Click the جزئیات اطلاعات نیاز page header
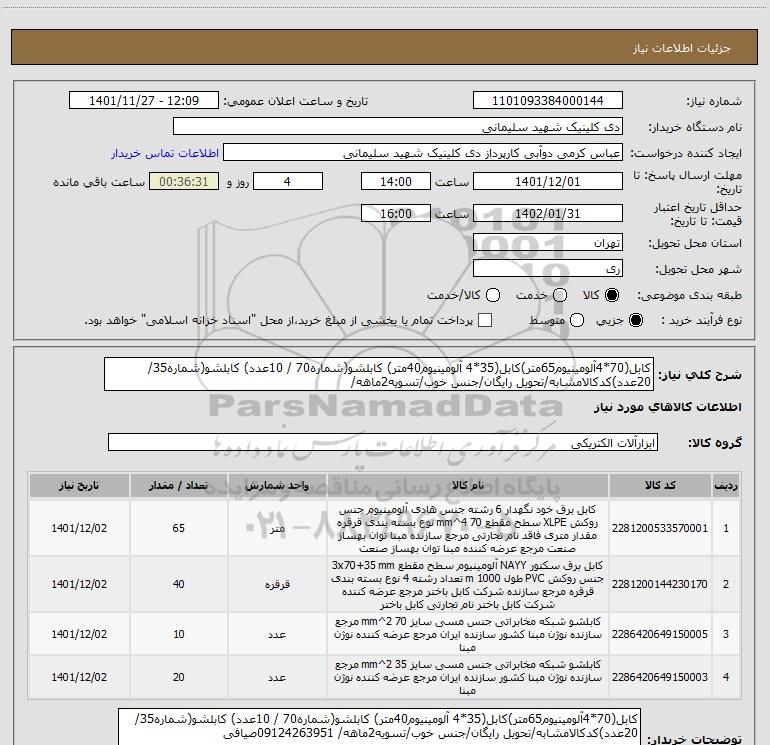 (682, 48)
